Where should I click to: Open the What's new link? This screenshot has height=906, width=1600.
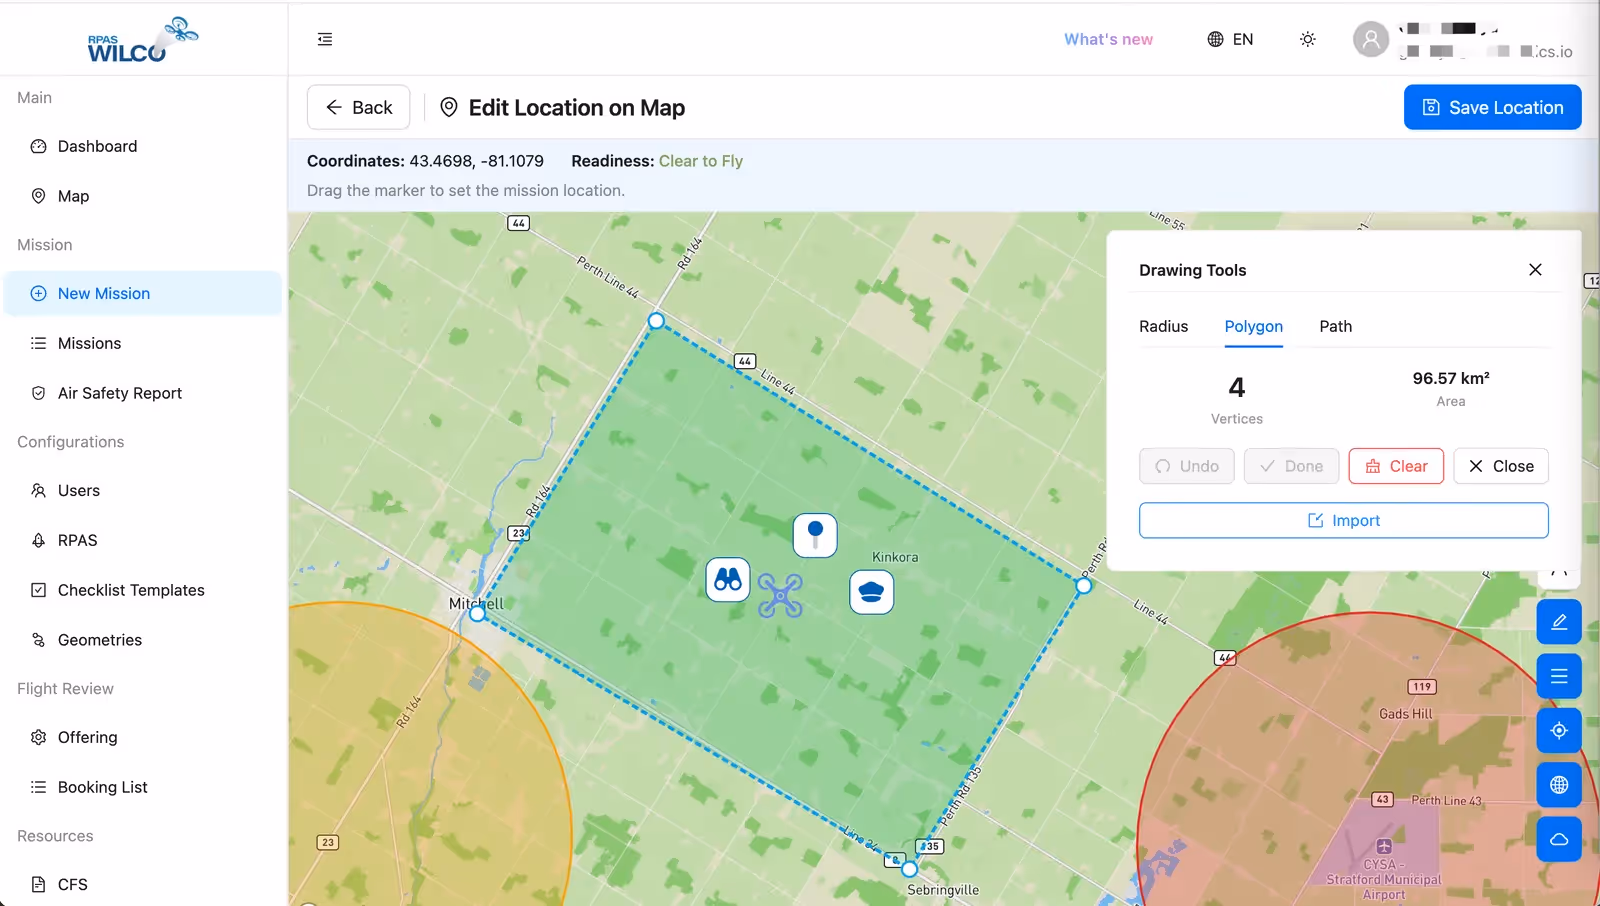1108,39
